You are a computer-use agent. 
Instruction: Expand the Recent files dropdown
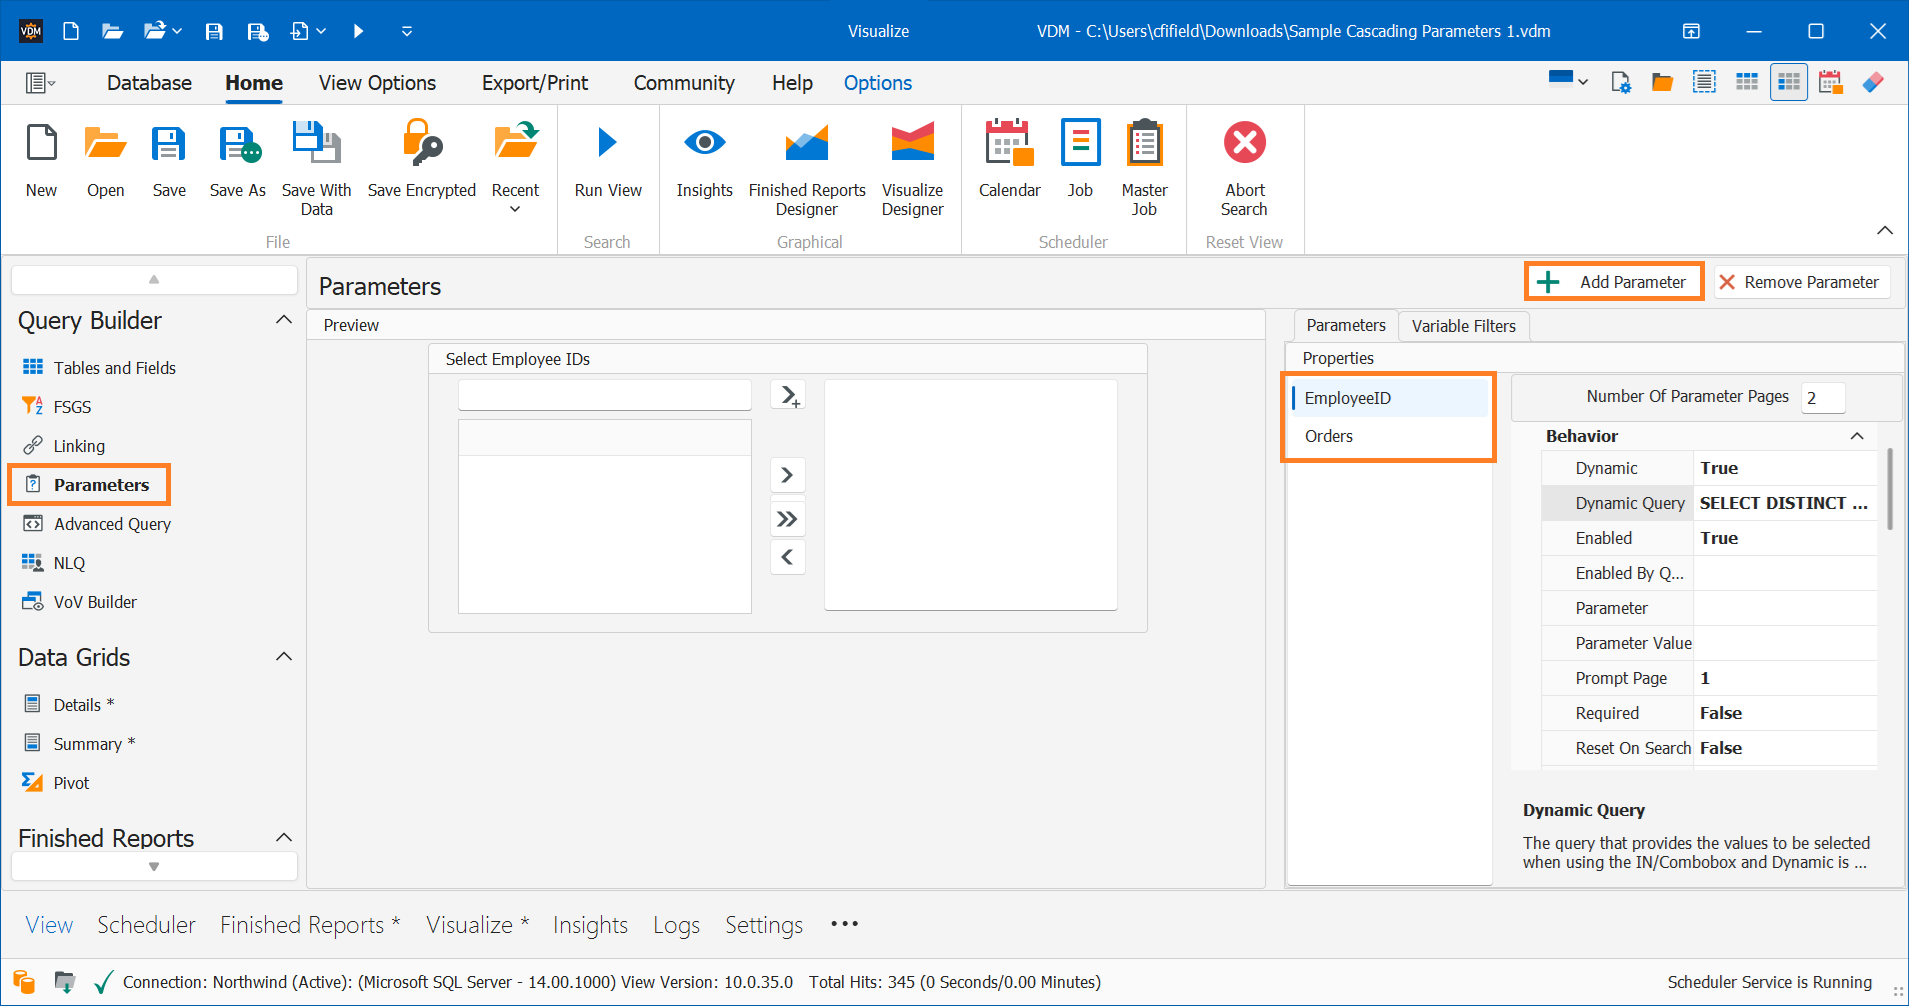click(515, 209)
